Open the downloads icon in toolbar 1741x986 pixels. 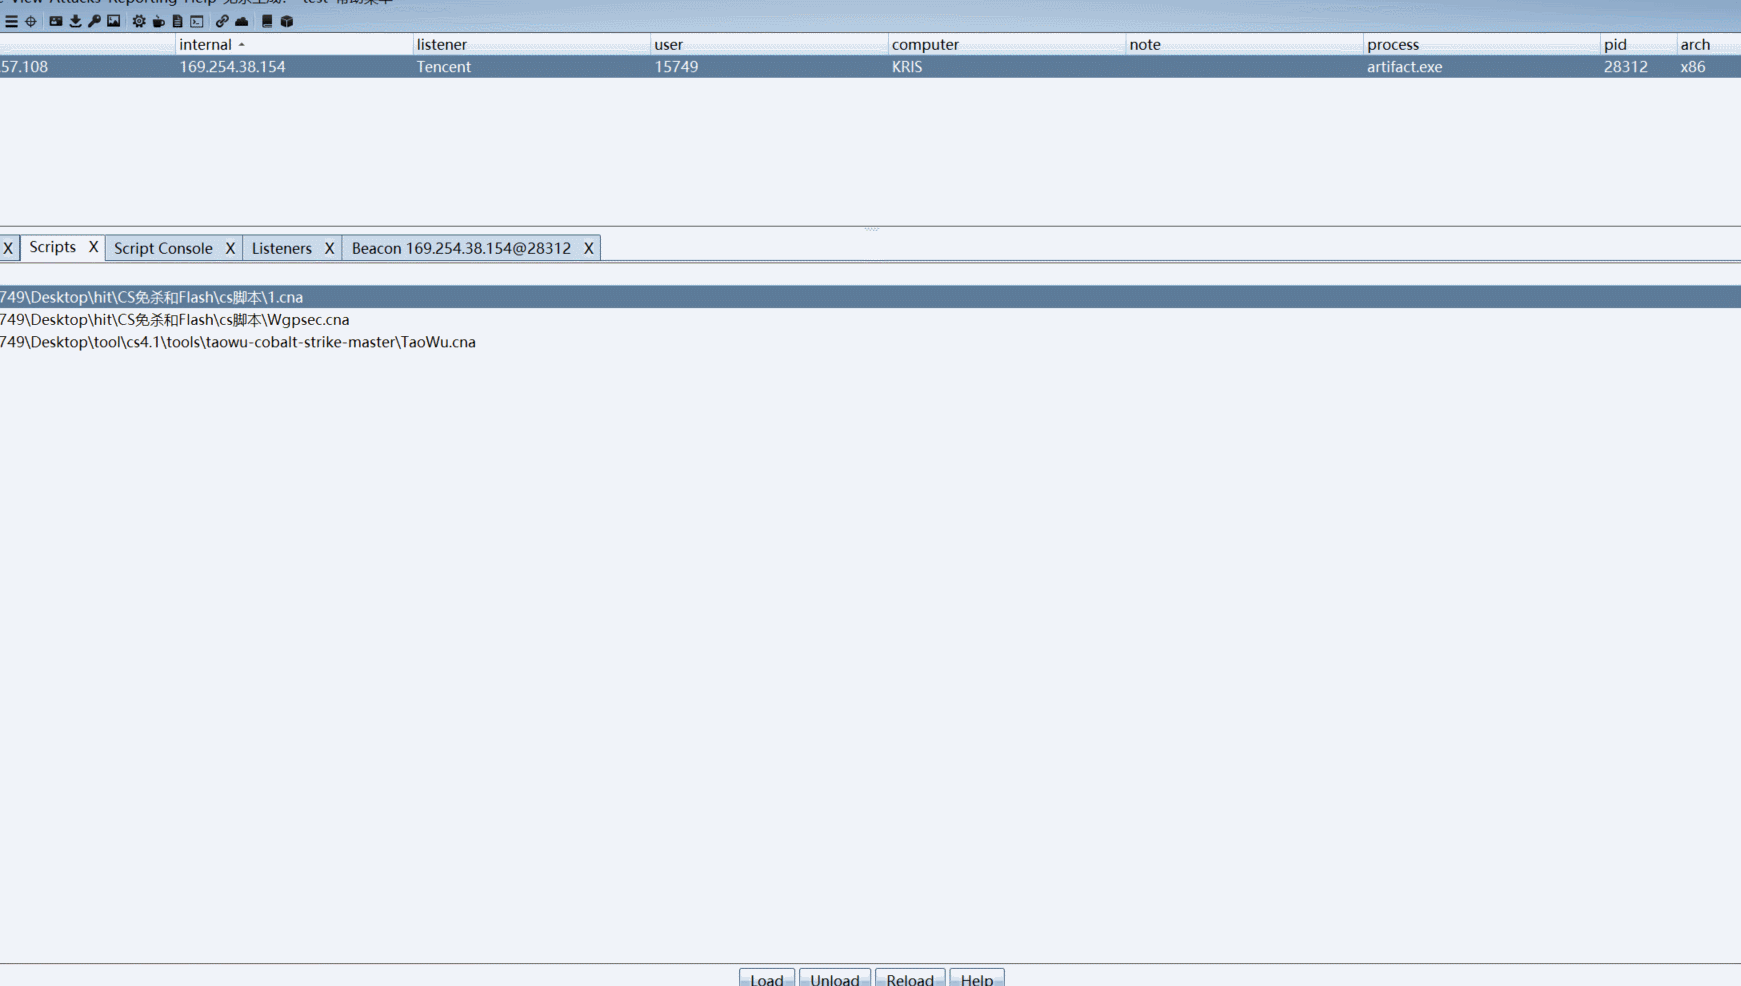tap(75, 21)
